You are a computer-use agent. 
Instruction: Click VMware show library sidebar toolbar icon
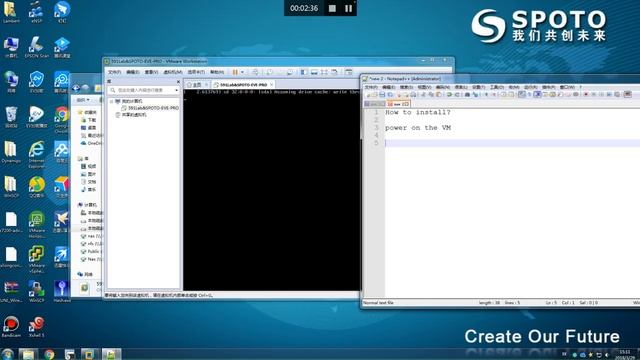(x=304, y=72)
